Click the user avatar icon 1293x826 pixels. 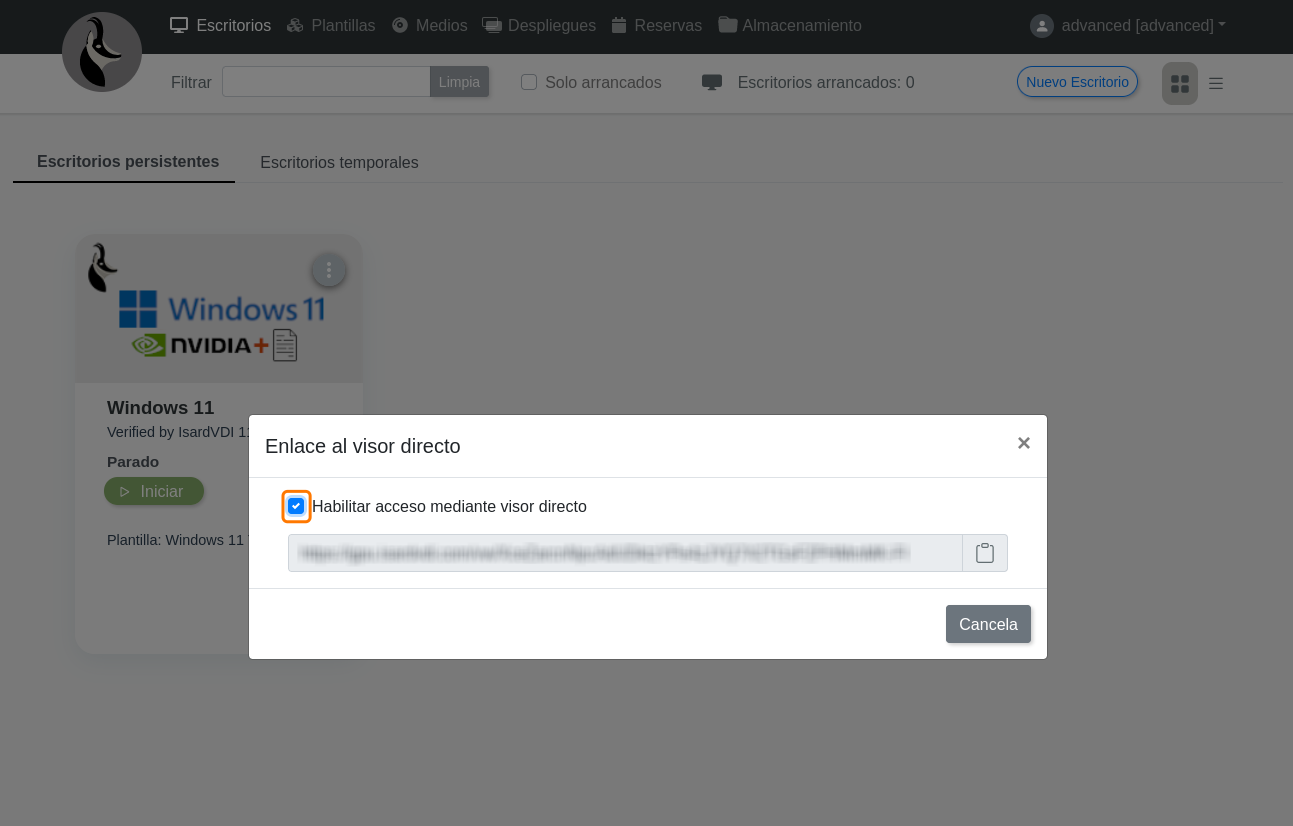[x=1041, y=26]
